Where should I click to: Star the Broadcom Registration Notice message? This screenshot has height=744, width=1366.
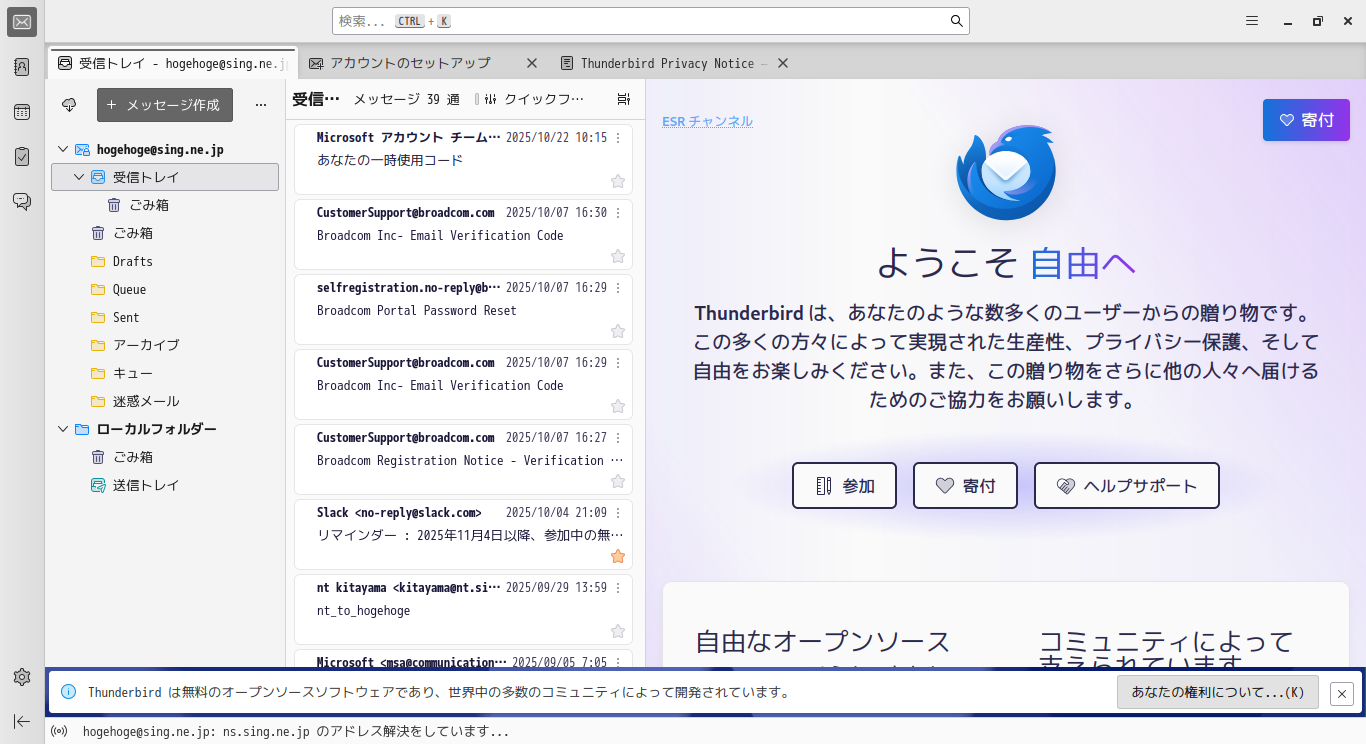(x=618, y=481)
